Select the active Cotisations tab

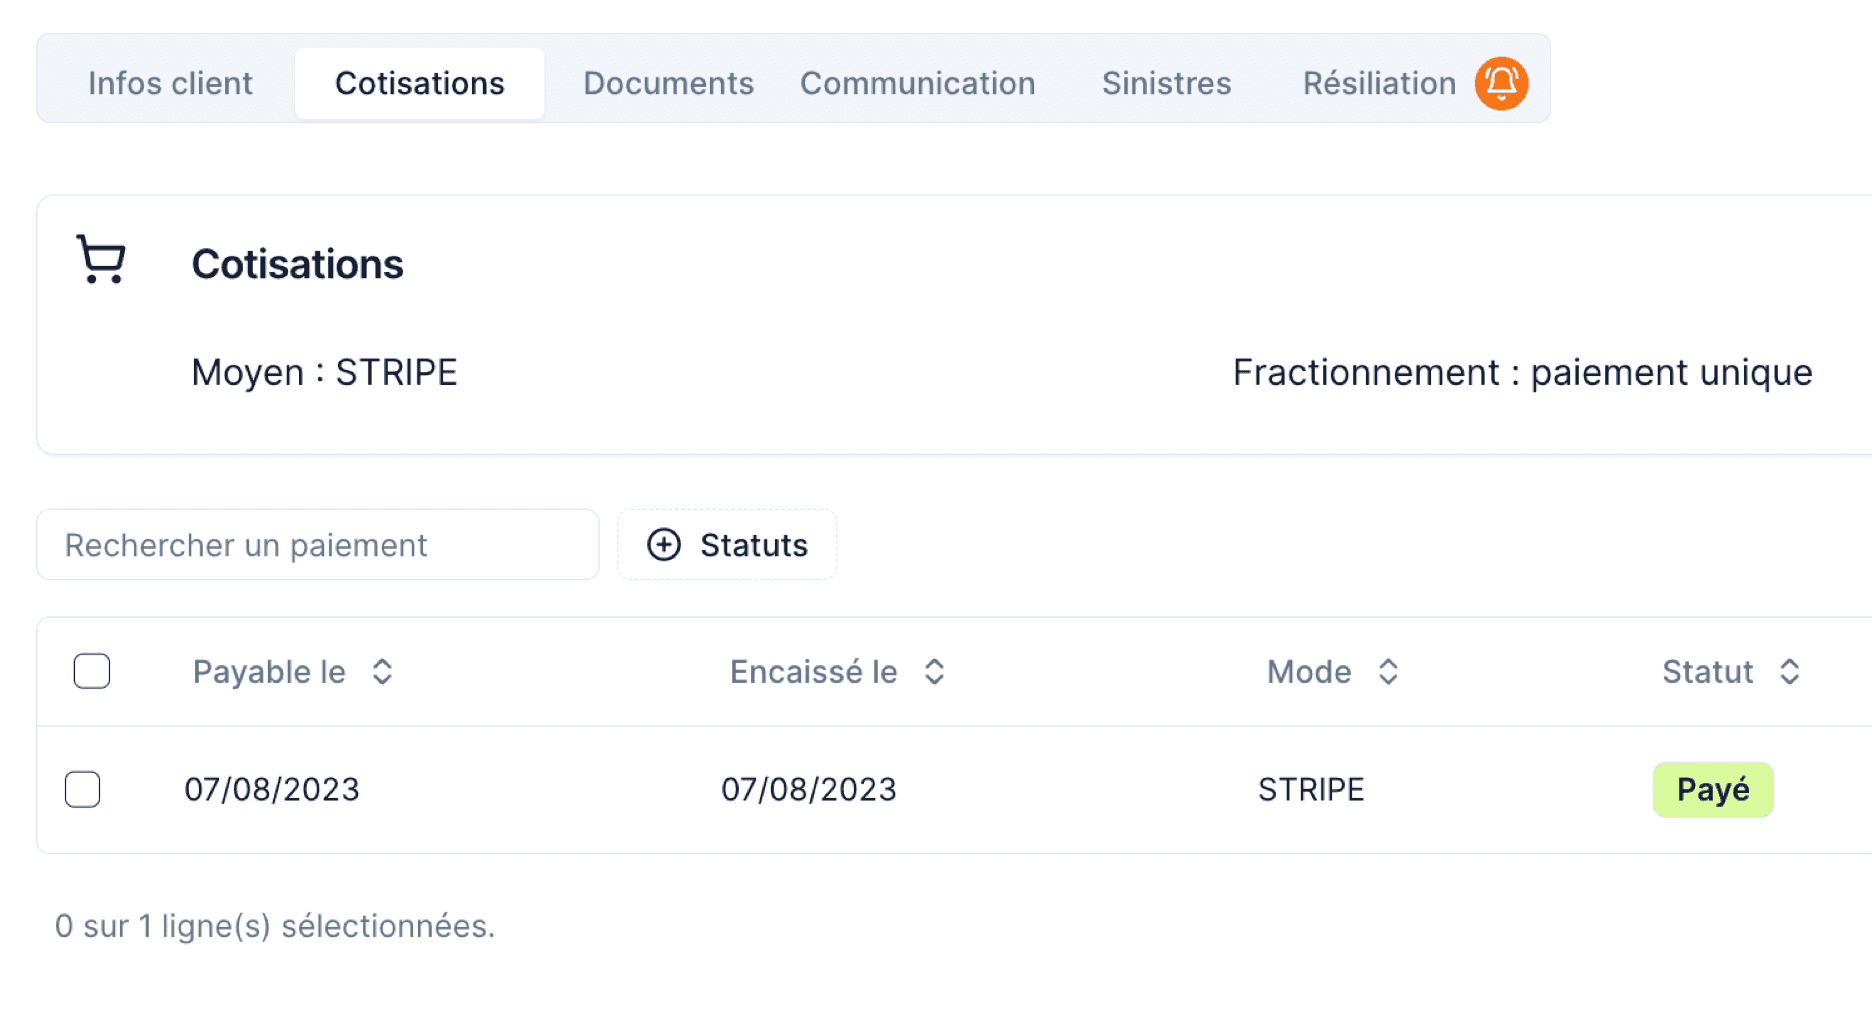point(419,83)
